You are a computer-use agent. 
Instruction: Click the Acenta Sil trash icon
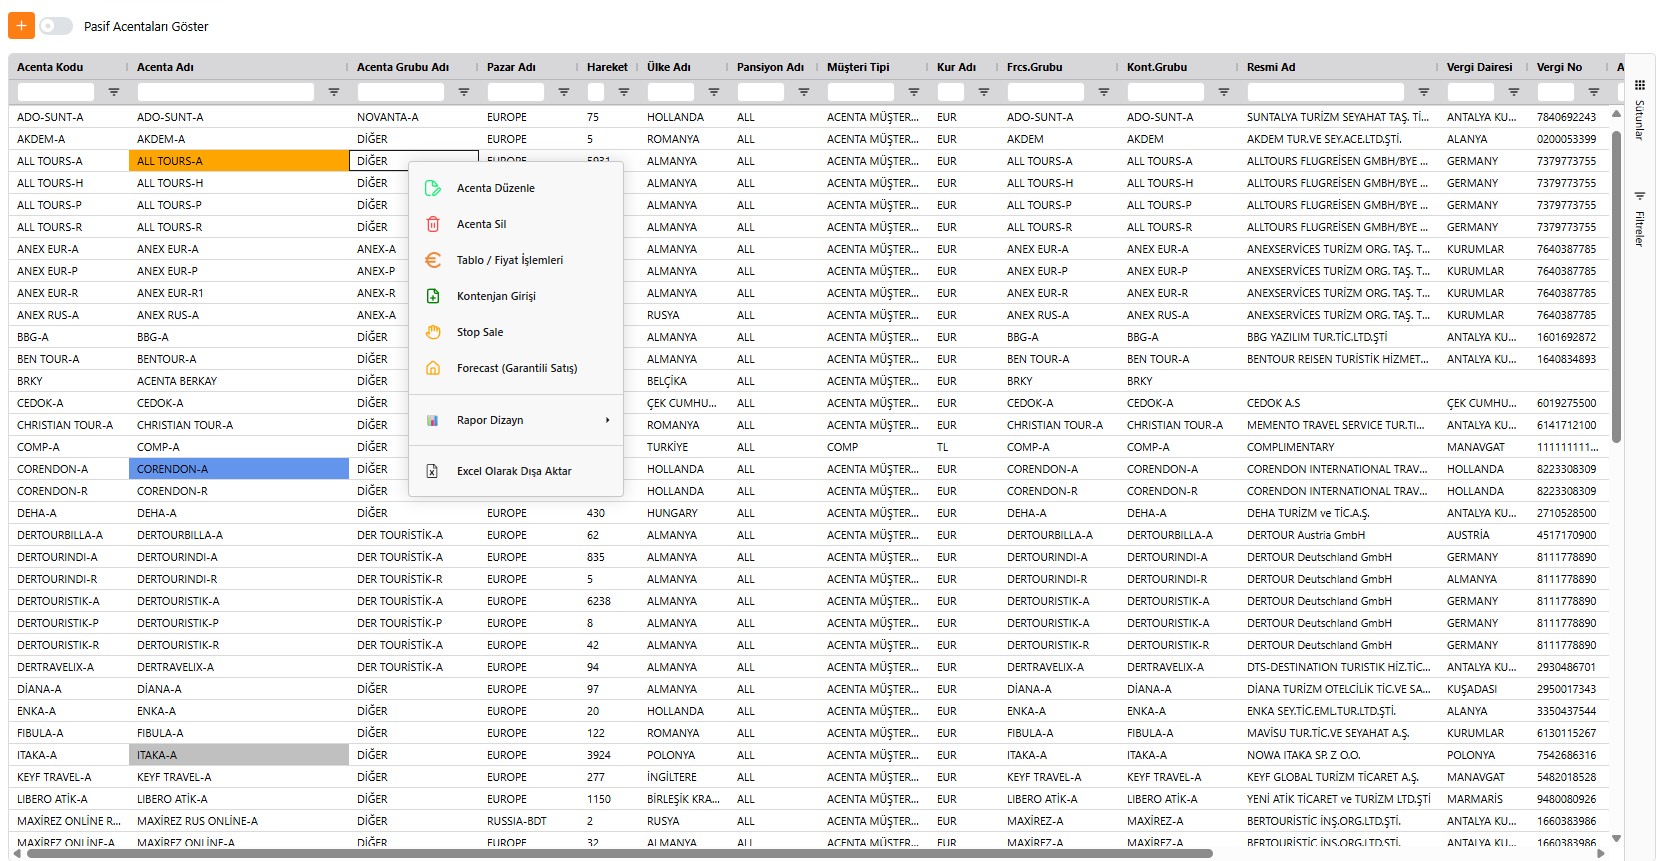(x=433, y=224)
